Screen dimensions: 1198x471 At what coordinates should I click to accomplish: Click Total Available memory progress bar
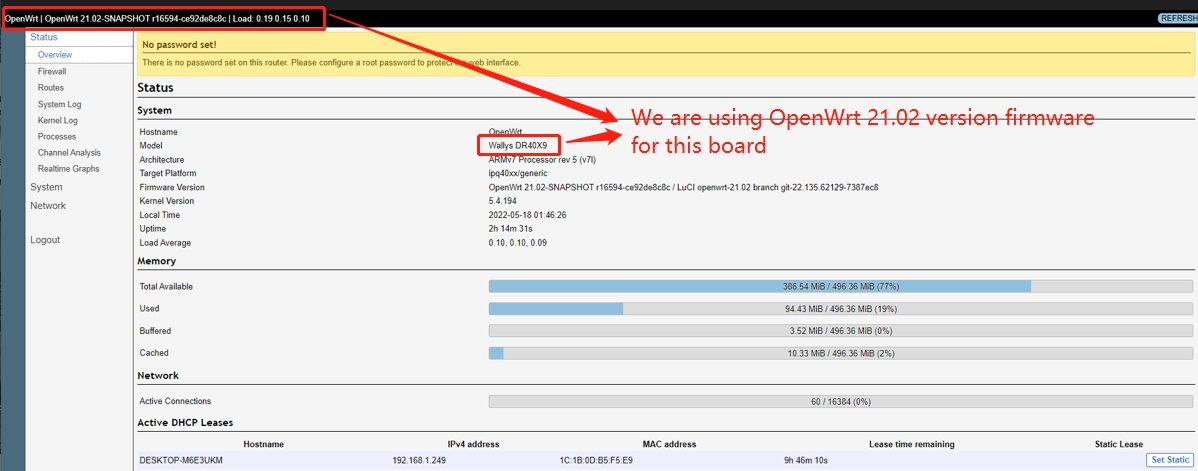[x=840, y=287]
